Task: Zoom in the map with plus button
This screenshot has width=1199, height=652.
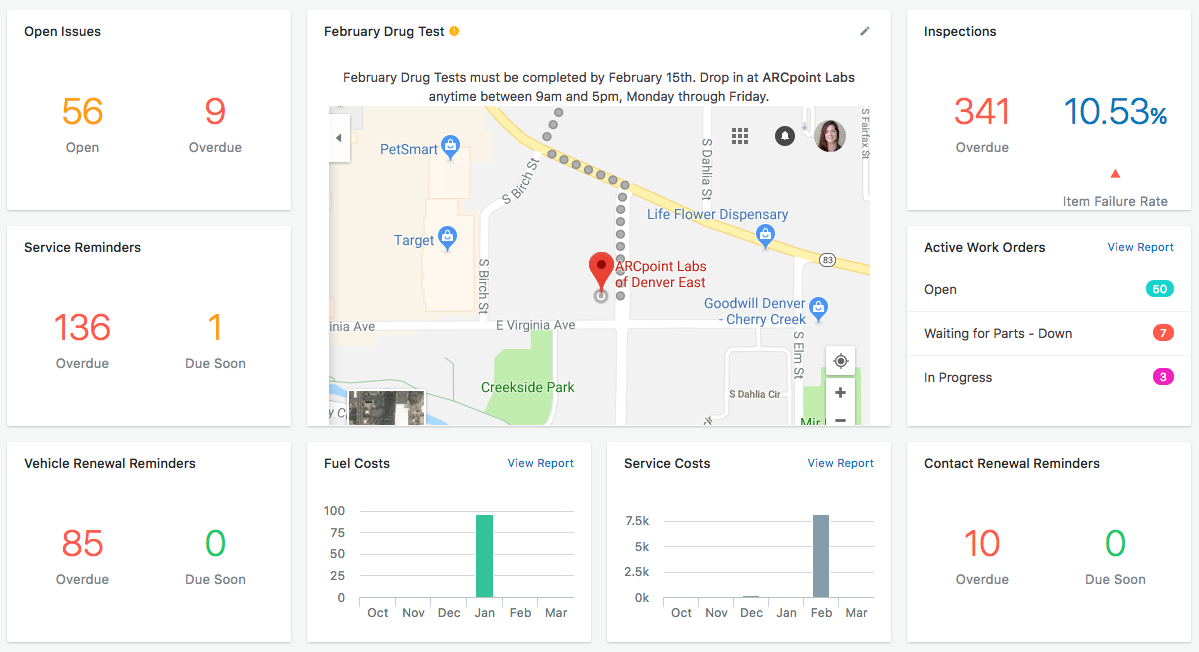Action: [840, 393]
